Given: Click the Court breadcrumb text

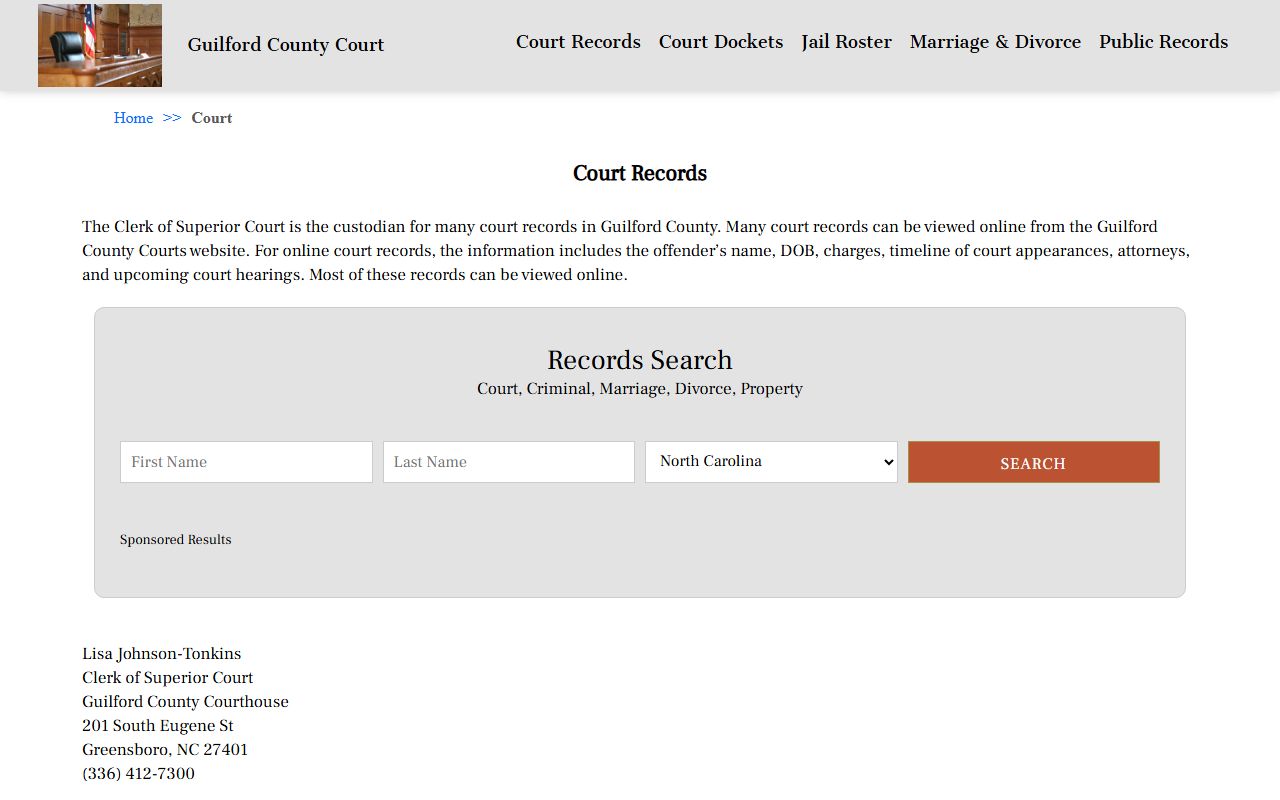Looking at the screenshot, I should coord(212,118).
